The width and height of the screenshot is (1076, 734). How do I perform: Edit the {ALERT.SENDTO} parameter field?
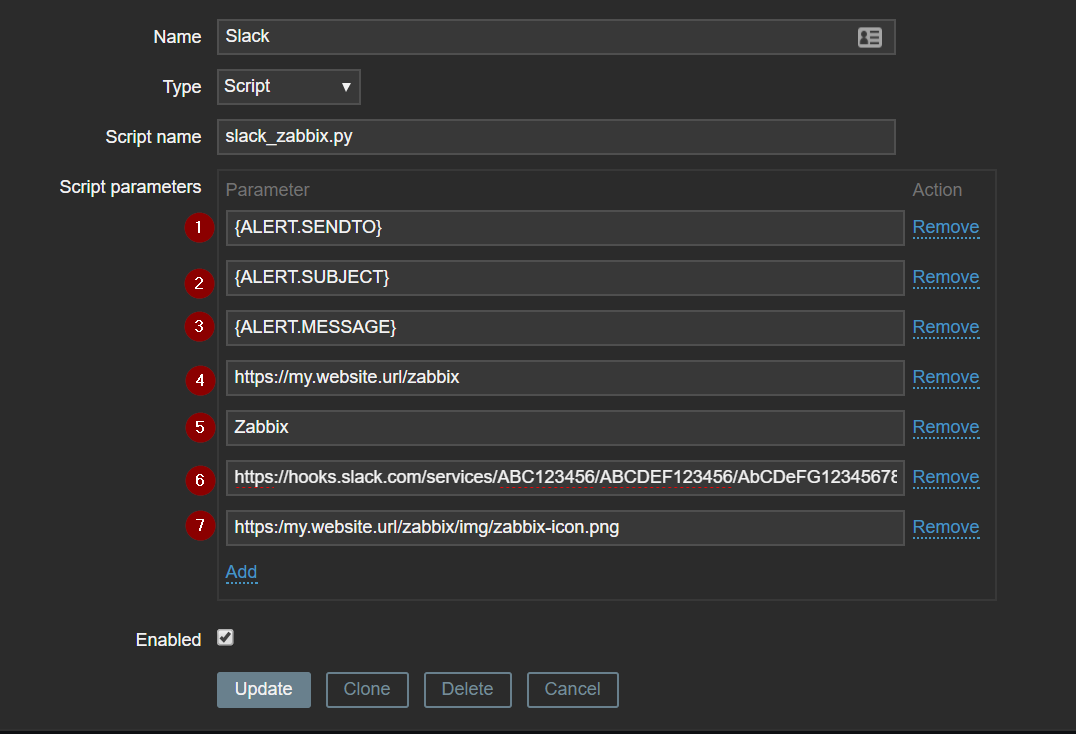click(x=565, y=228)
